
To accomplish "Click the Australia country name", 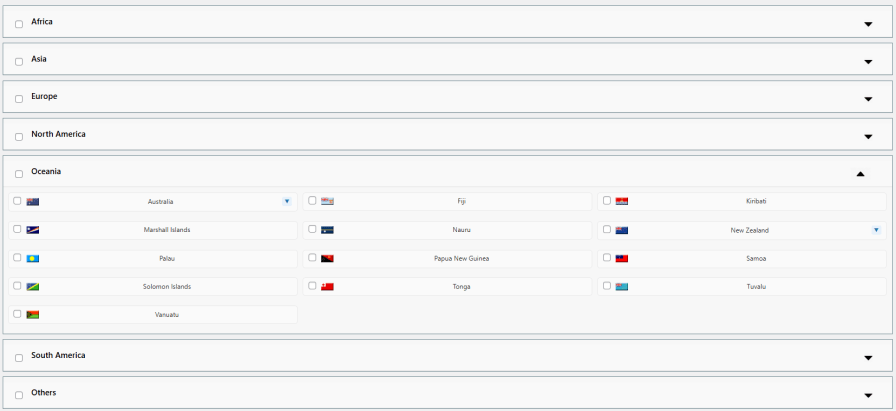I will [x=161, y=202].
